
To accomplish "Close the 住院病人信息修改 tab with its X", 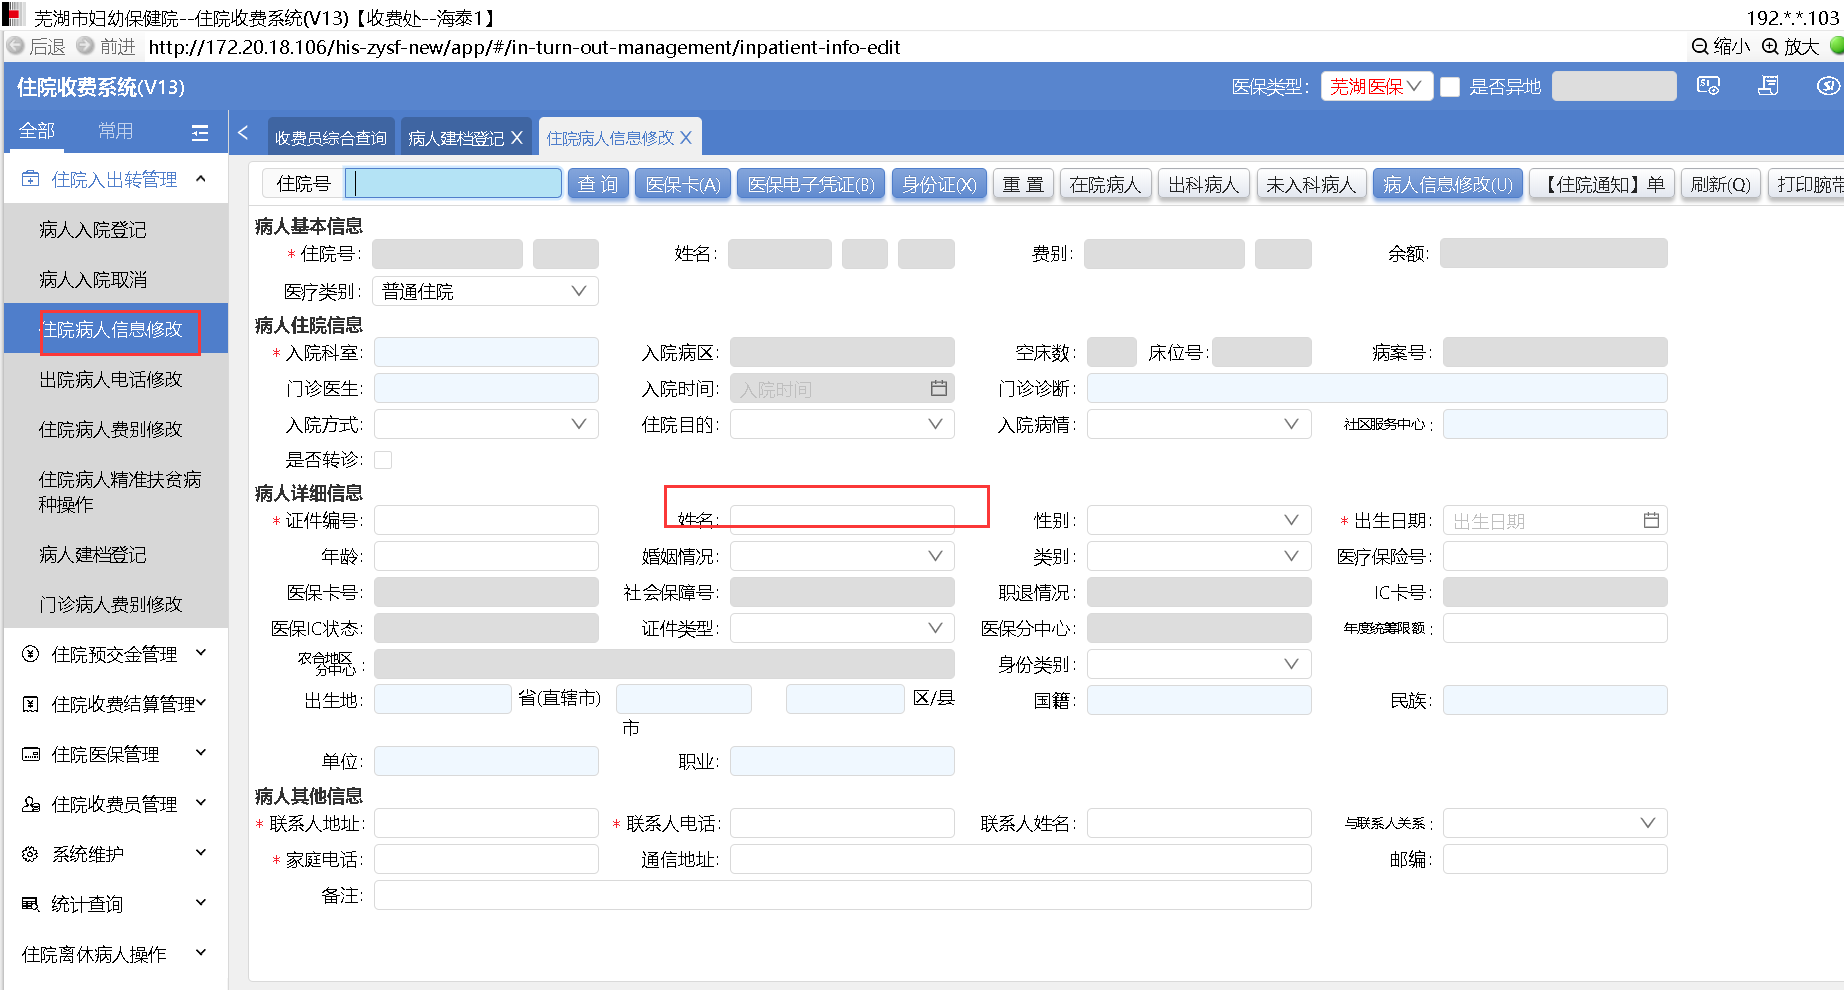I will click(x=686, y=138).
